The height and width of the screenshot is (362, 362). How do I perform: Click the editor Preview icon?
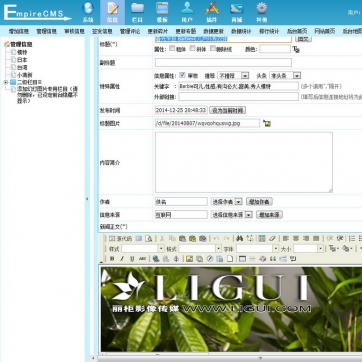pos(149,239)
